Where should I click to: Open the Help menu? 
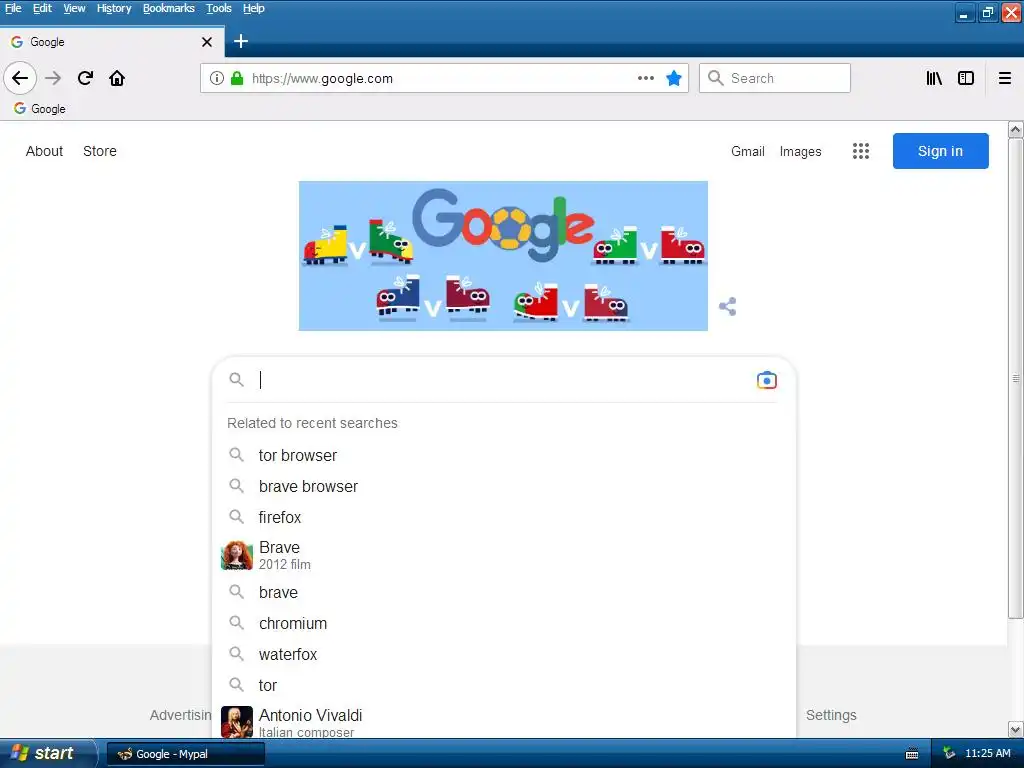click(x=253, y=8)
